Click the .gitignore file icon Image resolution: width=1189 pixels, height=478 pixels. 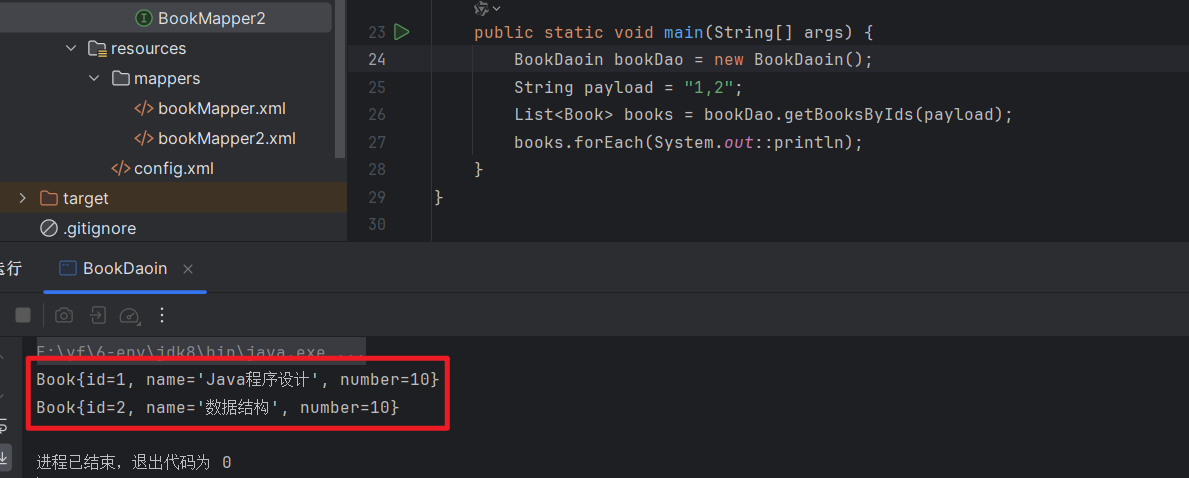pos(49,228)
